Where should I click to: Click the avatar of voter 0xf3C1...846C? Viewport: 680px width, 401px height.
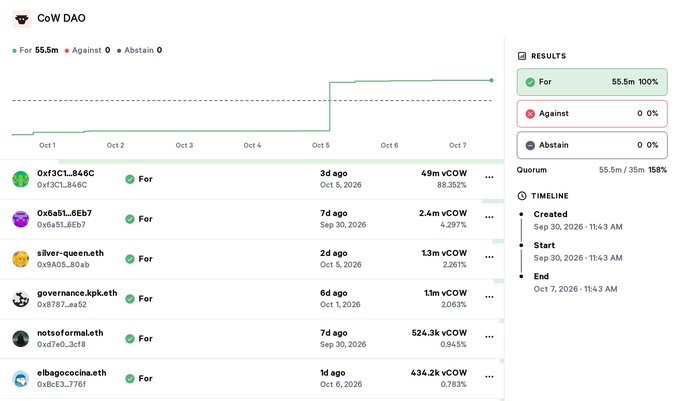pyautogui.click(x=21, y=179)
